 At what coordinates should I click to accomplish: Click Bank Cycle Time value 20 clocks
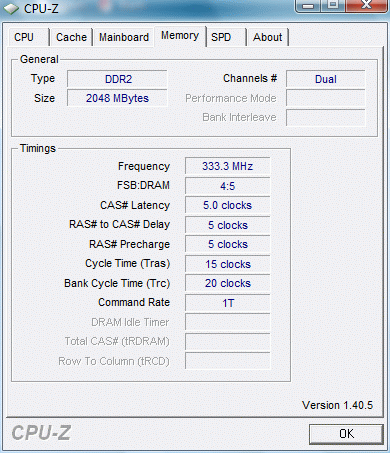pyautogui.click(x=227, y=283)
